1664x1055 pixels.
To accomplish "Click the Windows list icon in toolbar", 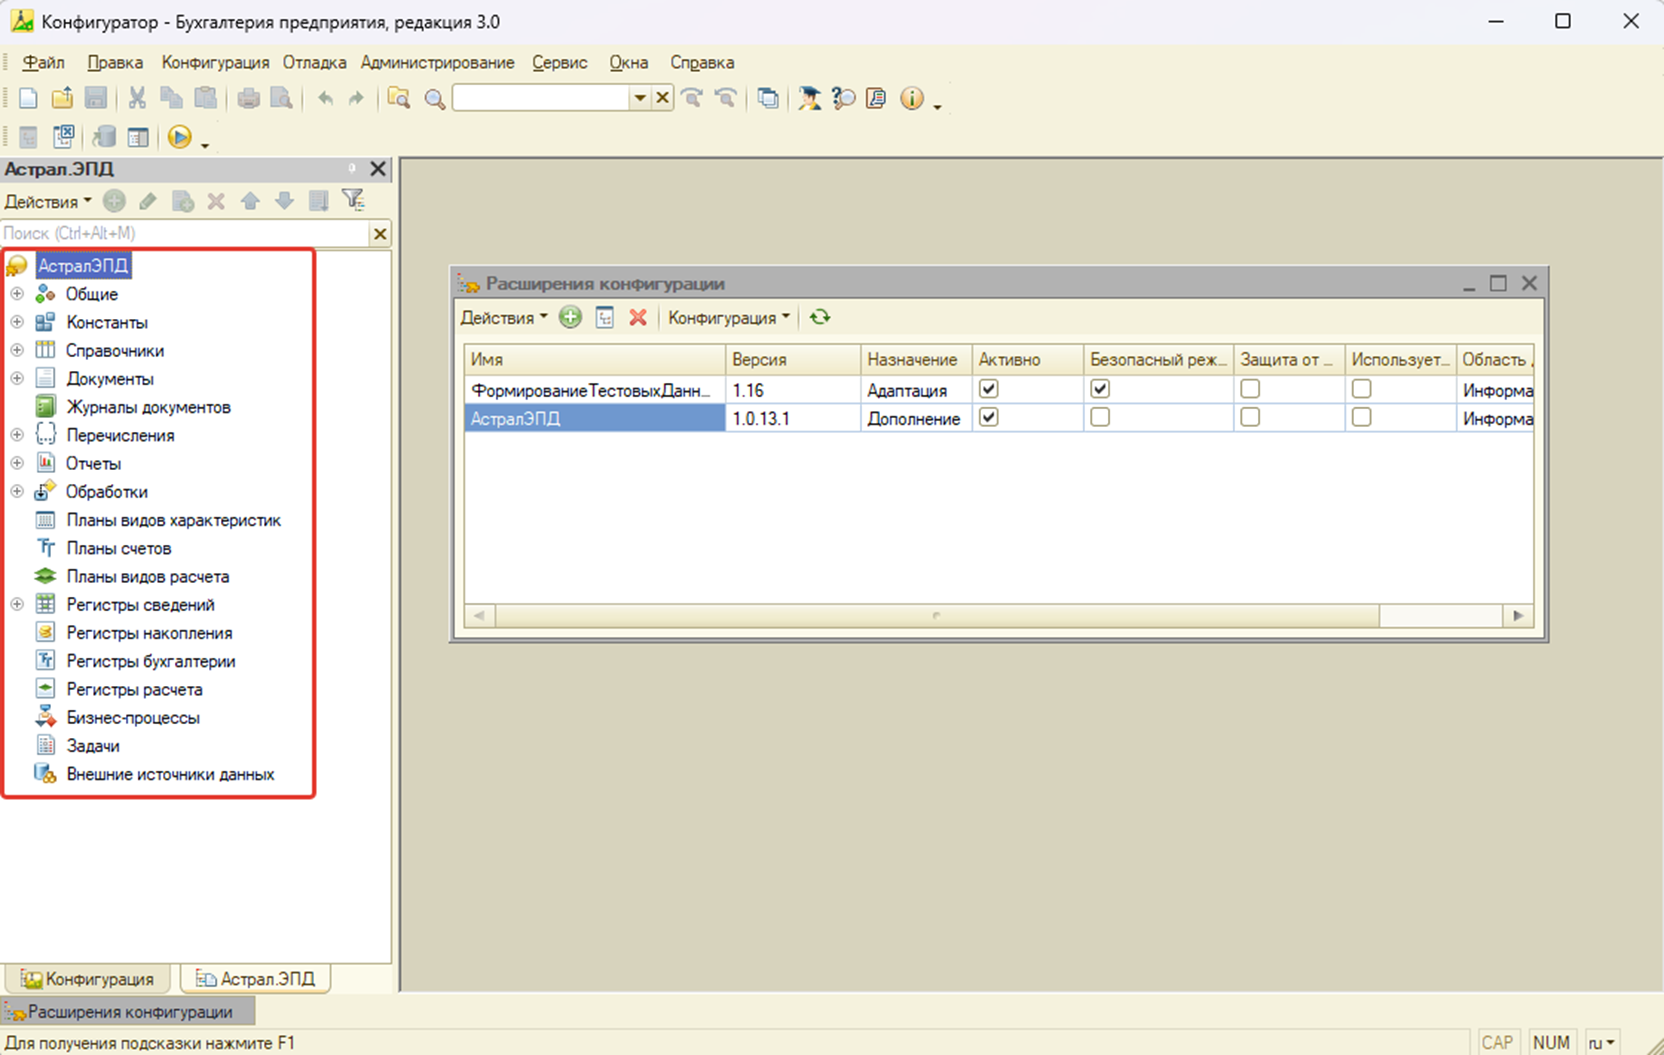I will coord(768,98).
